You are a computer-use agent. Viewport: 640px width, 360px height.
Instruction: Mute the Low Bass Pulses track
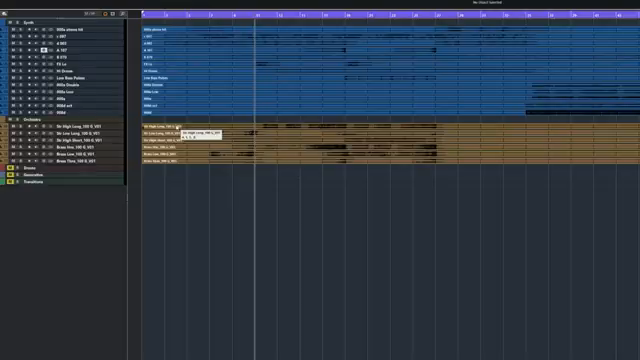[13, 78]
